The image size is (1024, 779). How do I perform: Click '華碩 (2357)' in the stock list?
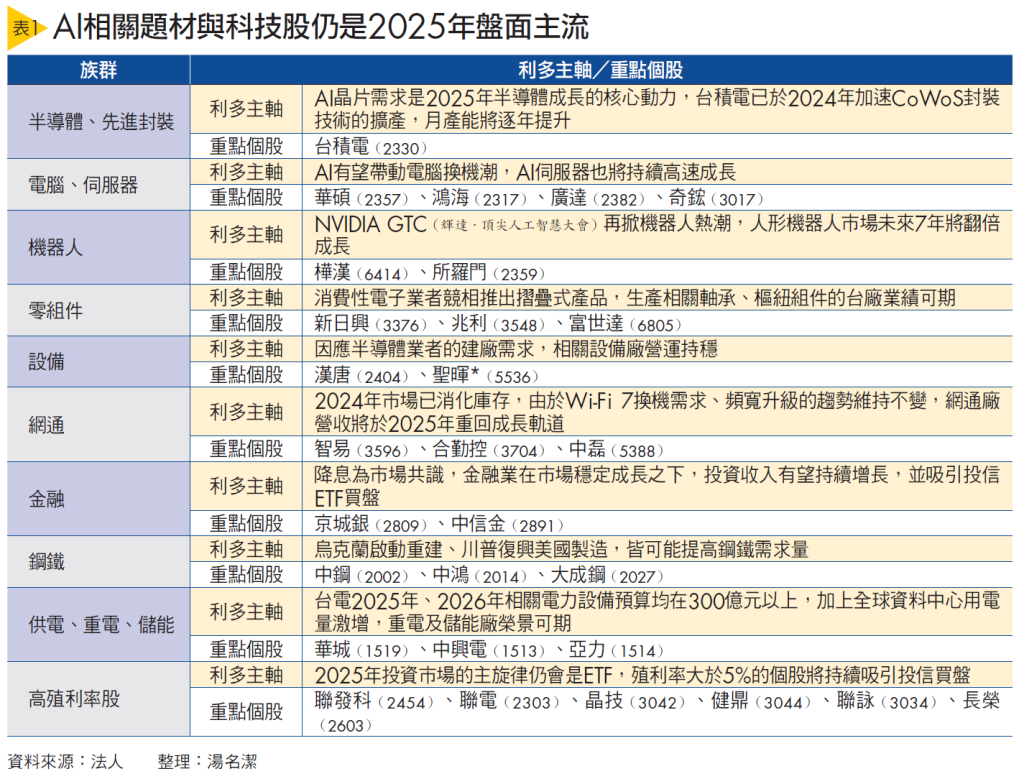pos(362,198)
